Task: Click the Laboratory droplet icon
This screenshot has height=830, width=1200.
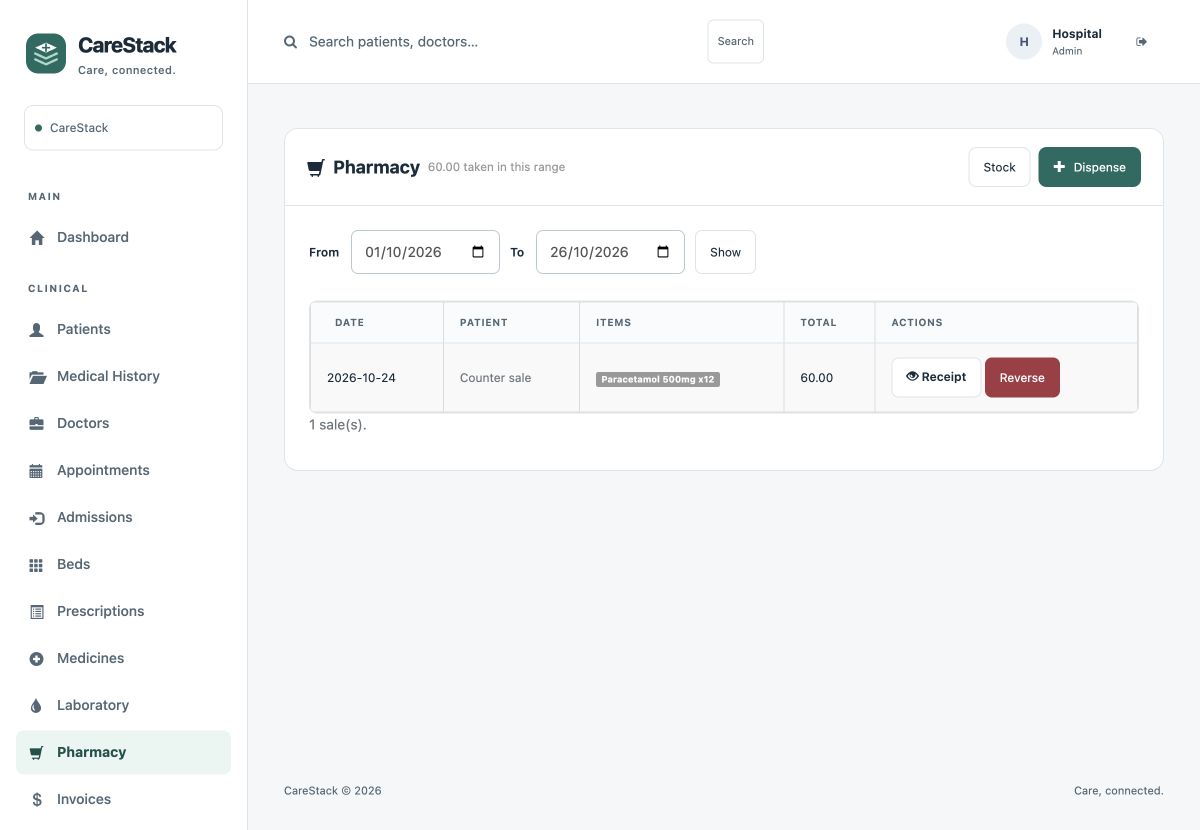Action: pos(37,706)
